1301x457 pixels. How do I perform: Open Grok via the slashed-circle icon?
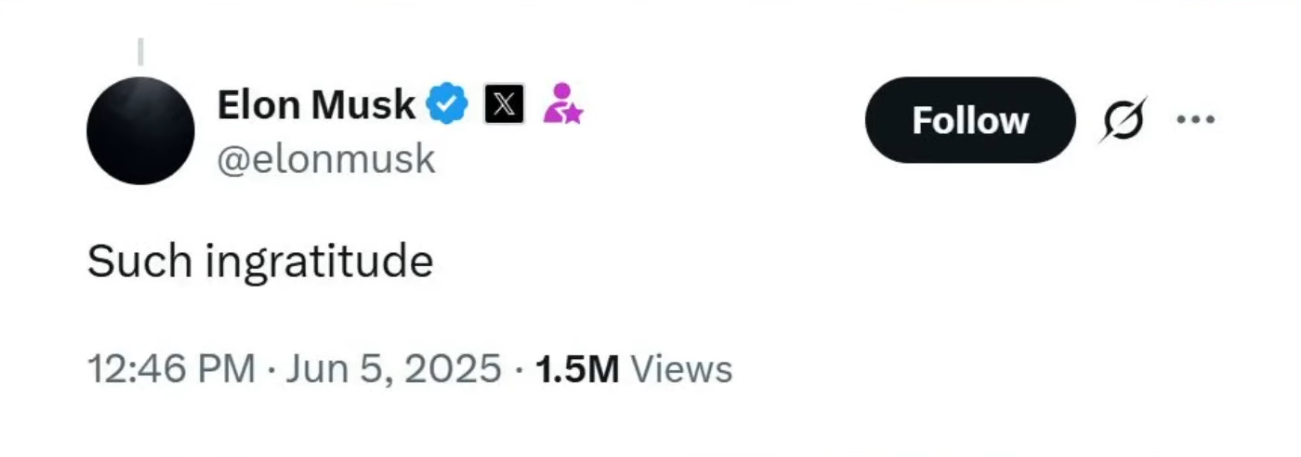[x=1123, y=121]
